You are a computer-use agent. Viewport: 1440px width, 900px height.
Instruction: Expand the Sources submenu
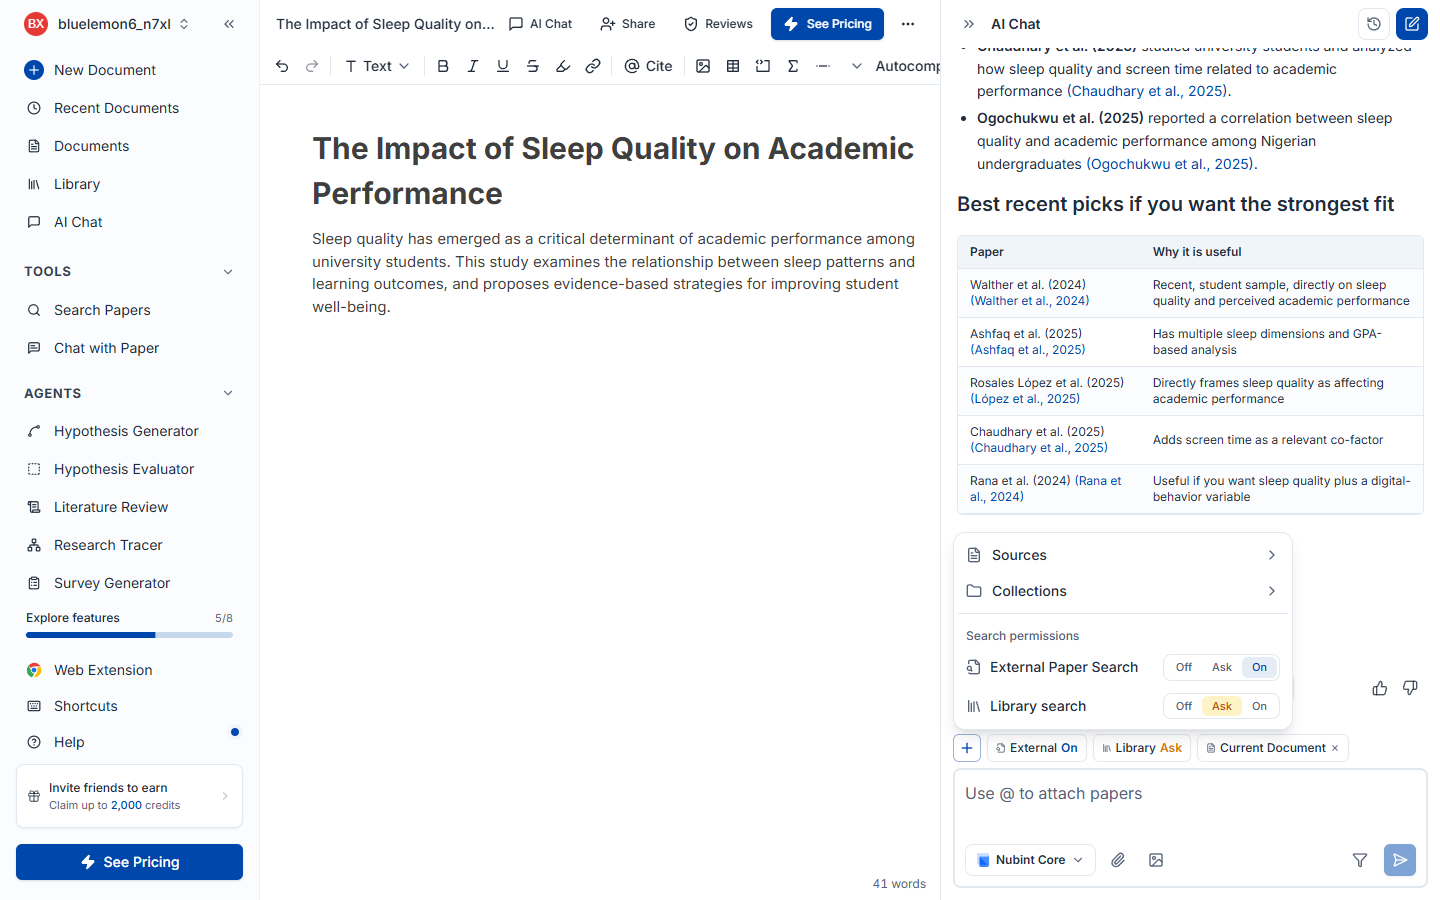coord(1123,555)
